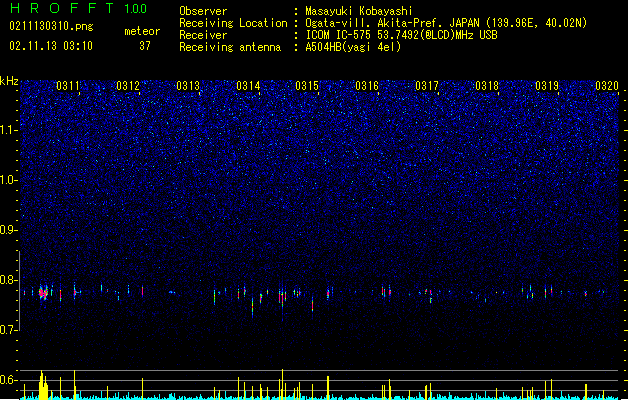Click the 0.9 frequency axis label
The image size is (629, 400).
click(x=8, y=230)
